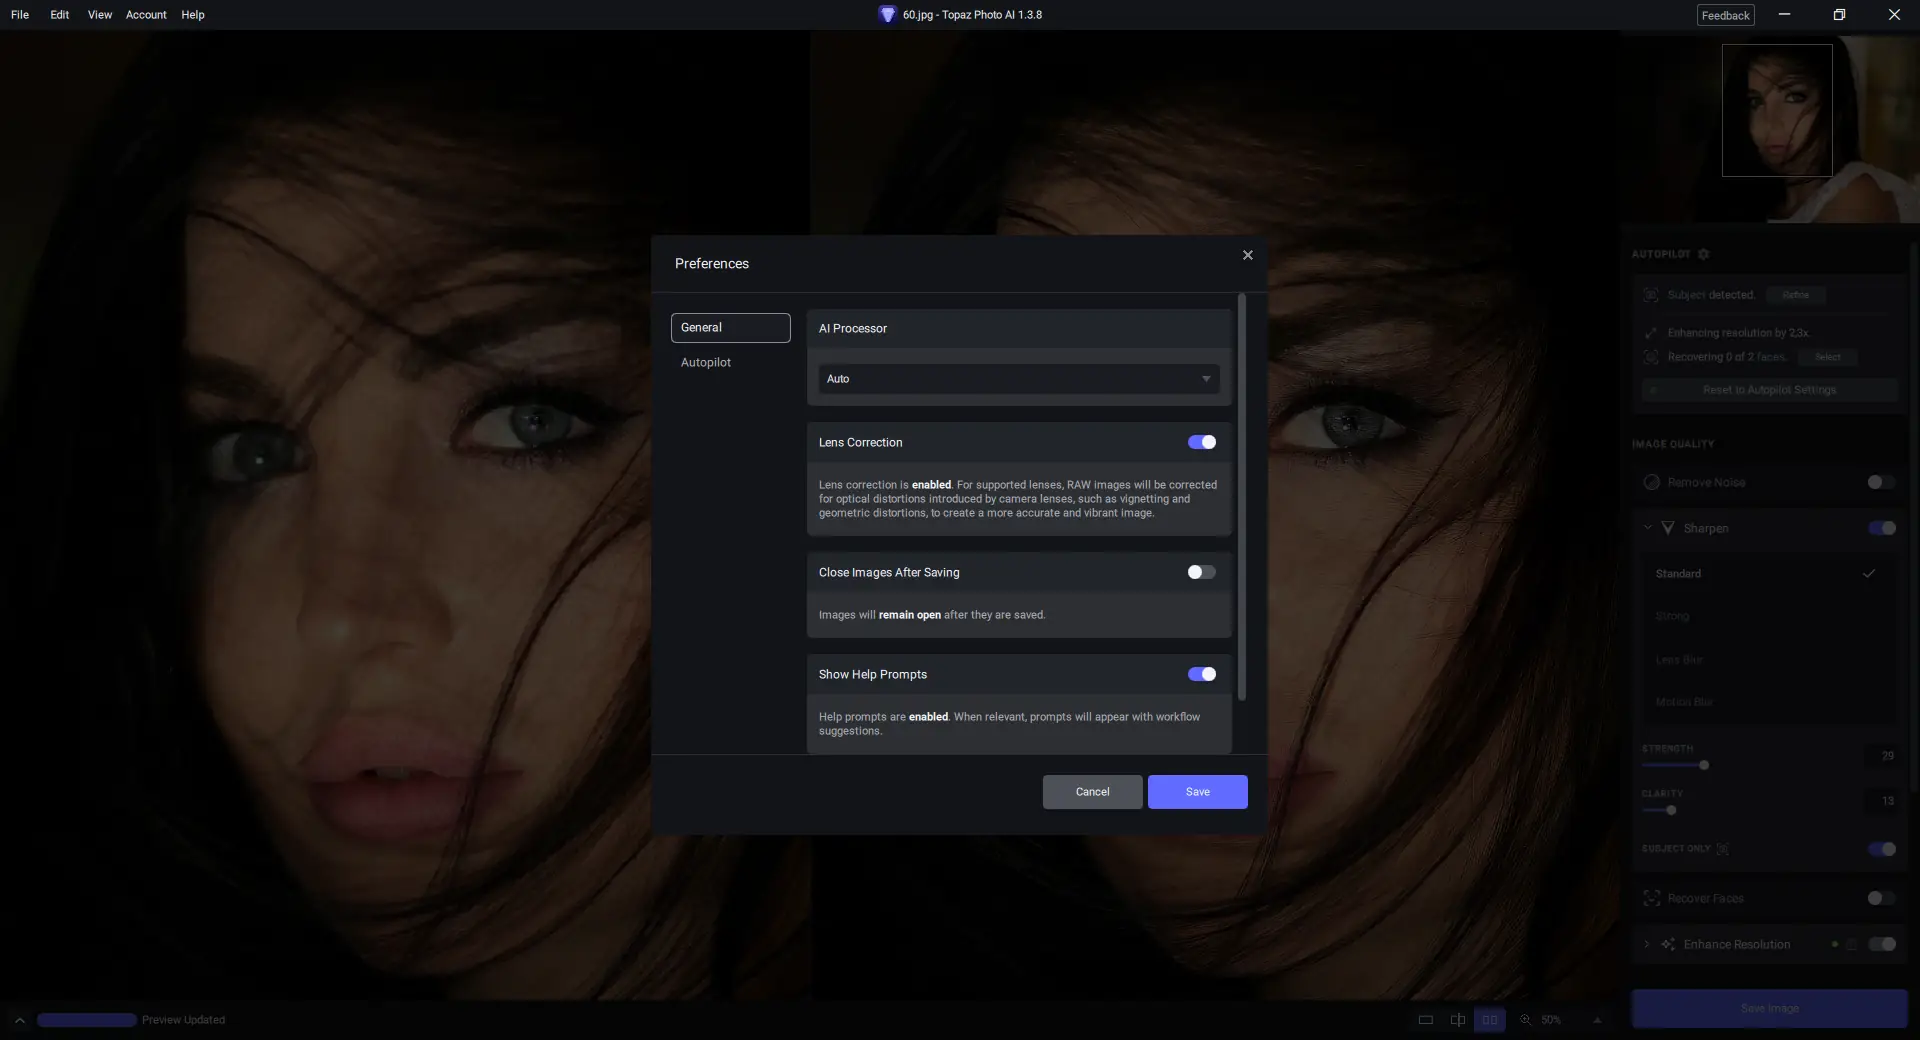This screenshot has height=1040, width=1920.
Task: Click the Refine subject button
Action: (x=1795, y=295)
